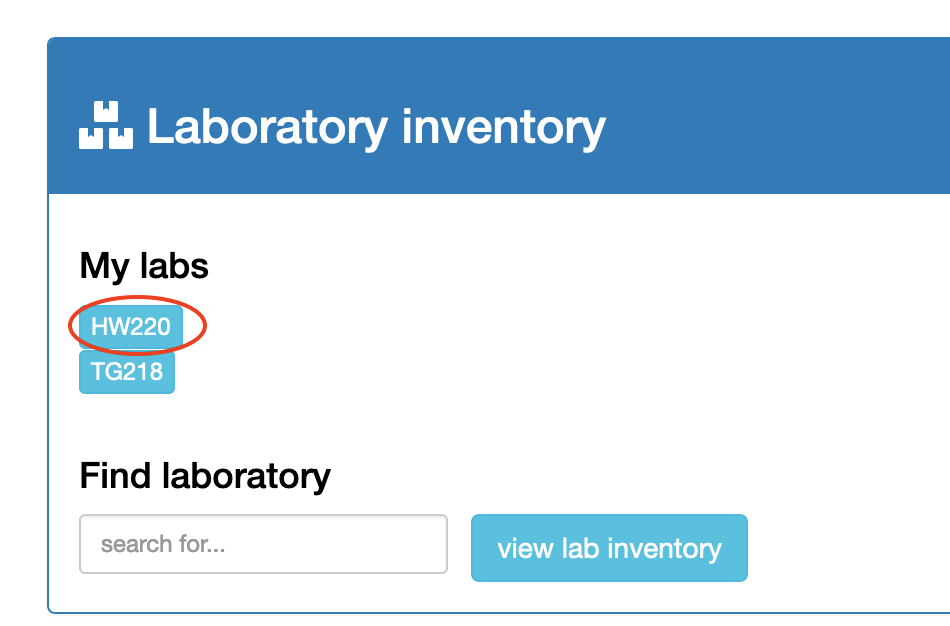Select the TG218 lab tag
This screenshot has height=626, width=950.
127,372
